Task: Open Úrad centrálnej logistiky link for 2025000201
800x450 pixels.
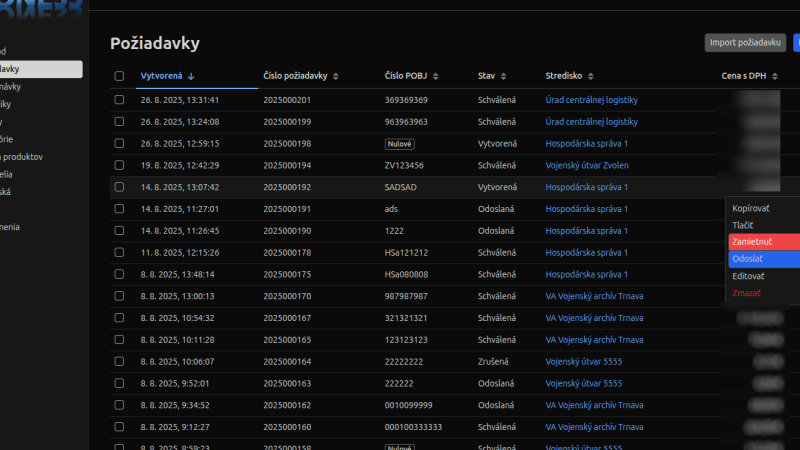Action: tap(591, 100)
